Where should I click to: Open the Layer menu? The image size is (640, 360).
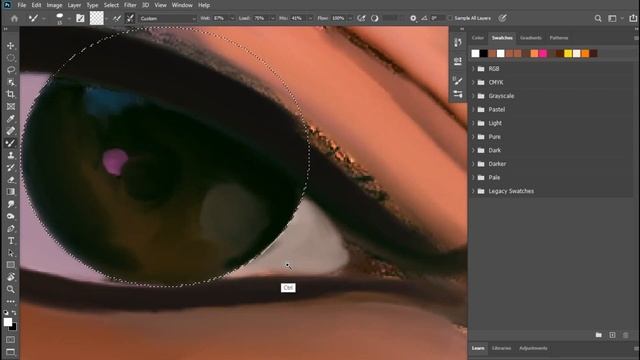coord(74,5)
